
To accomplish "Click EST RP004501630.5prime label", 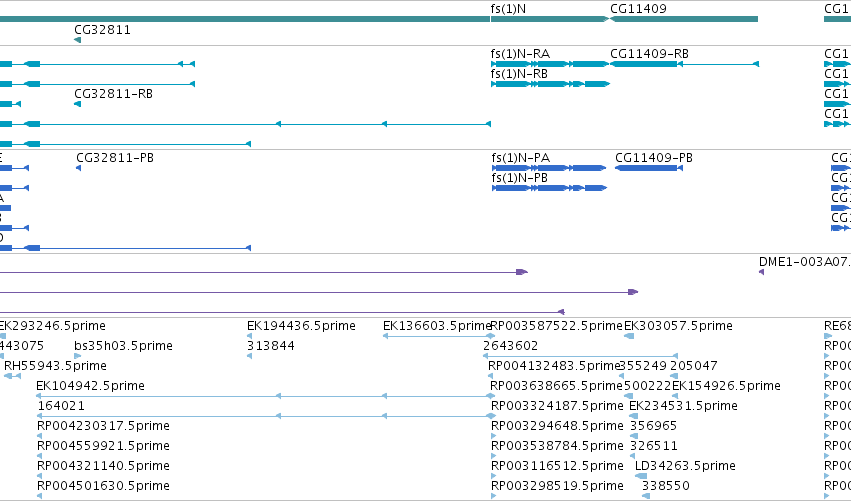I will (103, 486).
